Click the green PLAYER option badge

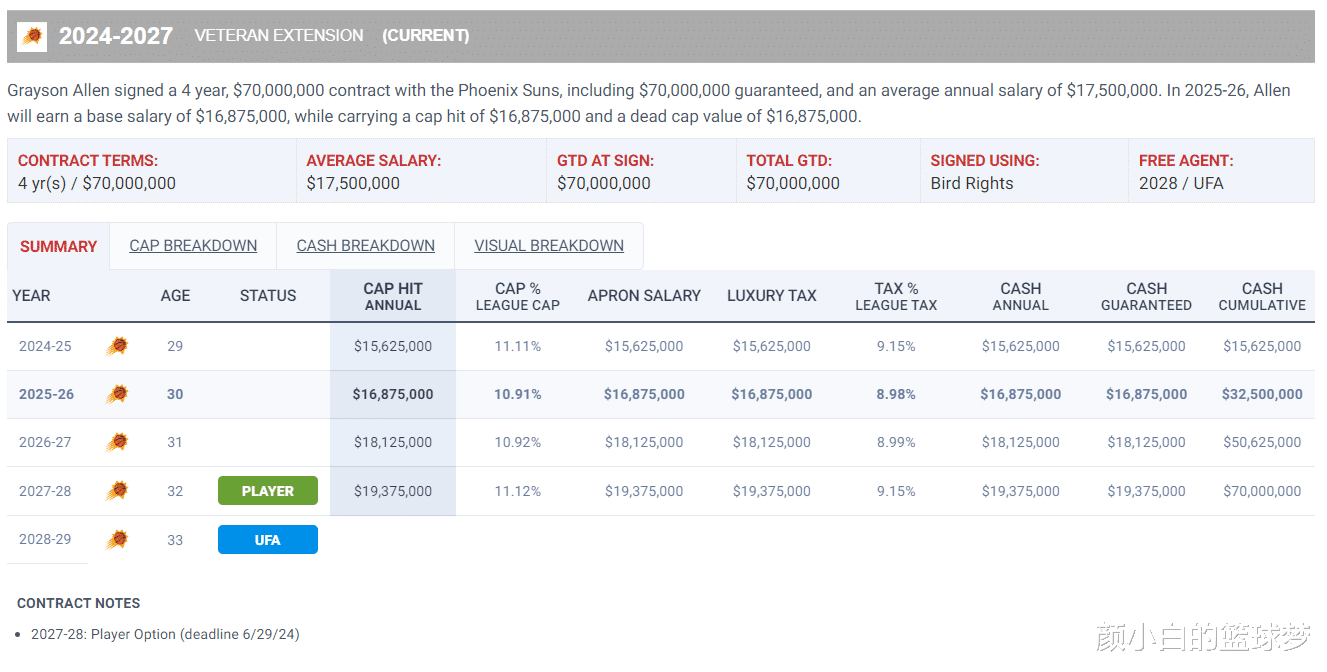[268, 491]
